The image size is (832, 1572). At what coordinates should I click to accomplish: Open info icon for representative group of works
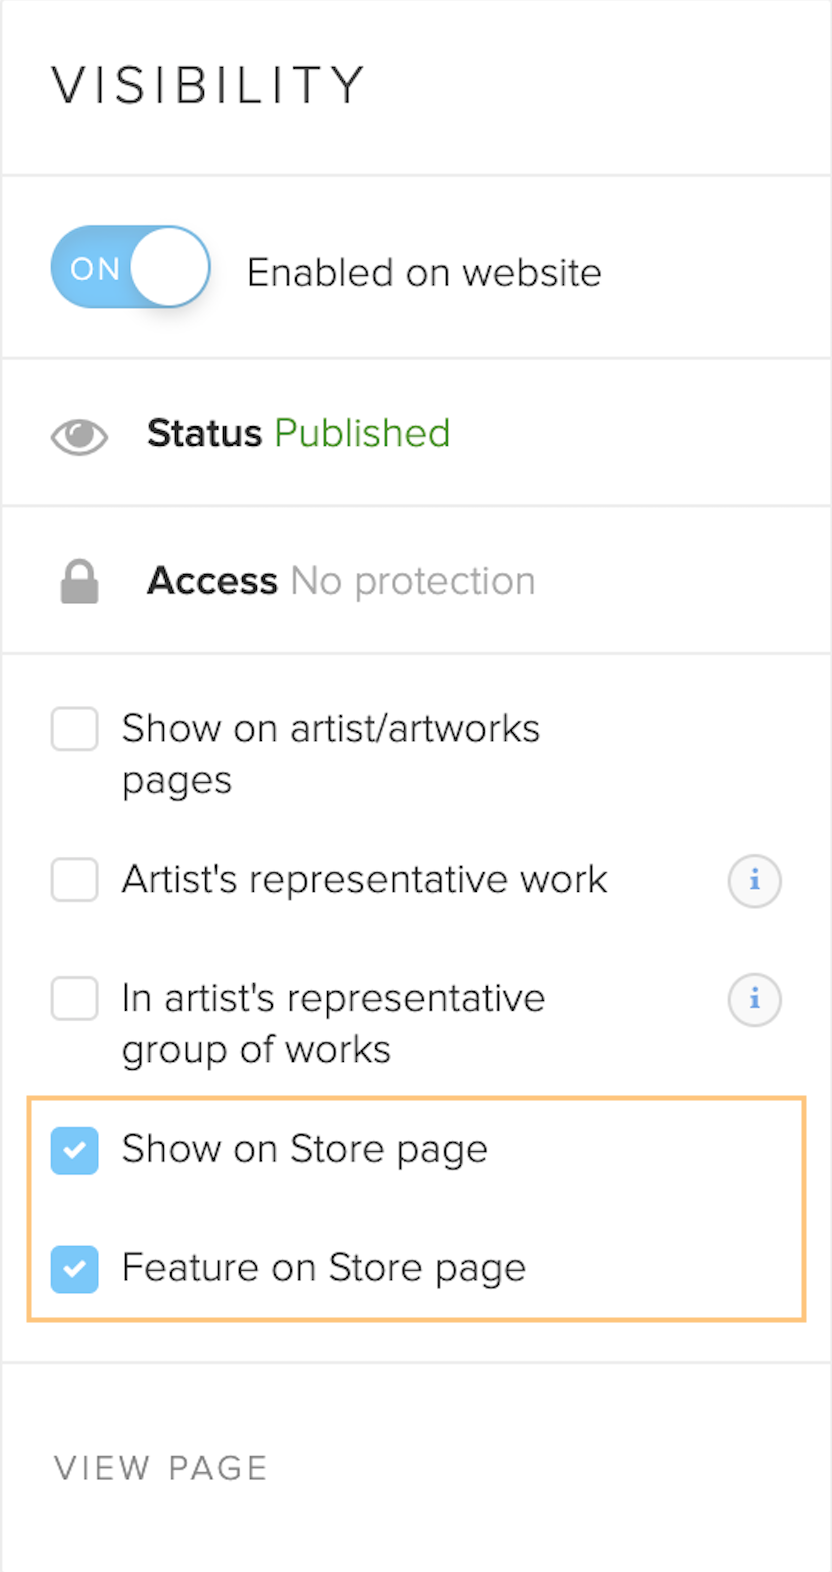754,999
